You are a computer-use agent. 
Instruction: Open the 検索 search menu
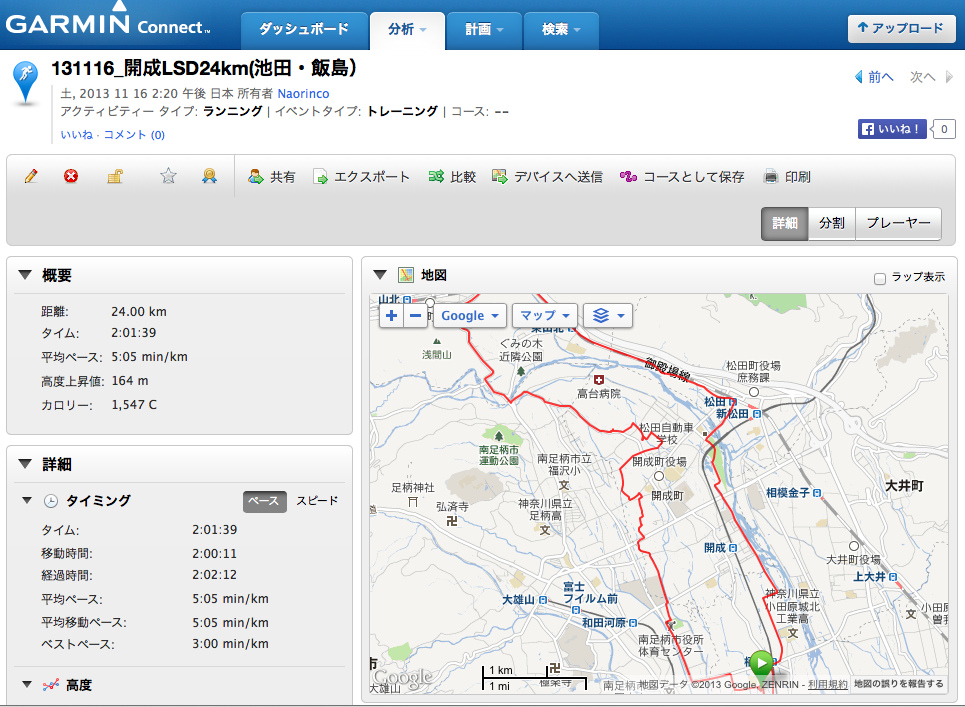(561, 30)
